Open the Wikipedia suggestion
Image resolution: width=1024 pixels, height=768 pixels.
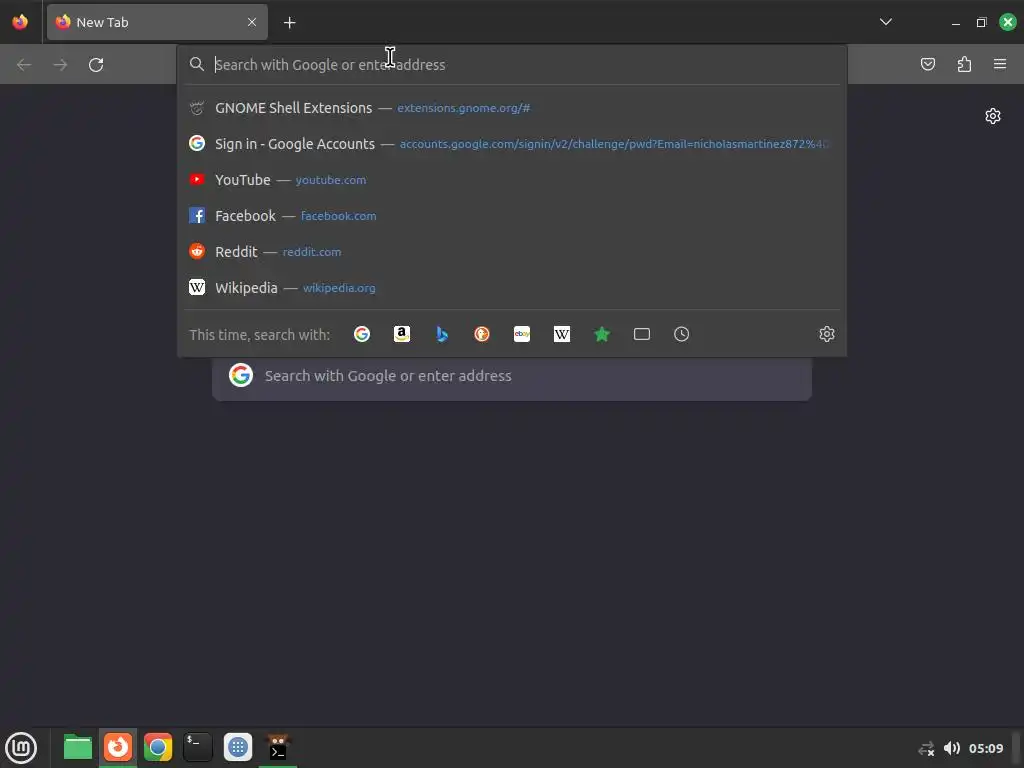coord(513,287)
